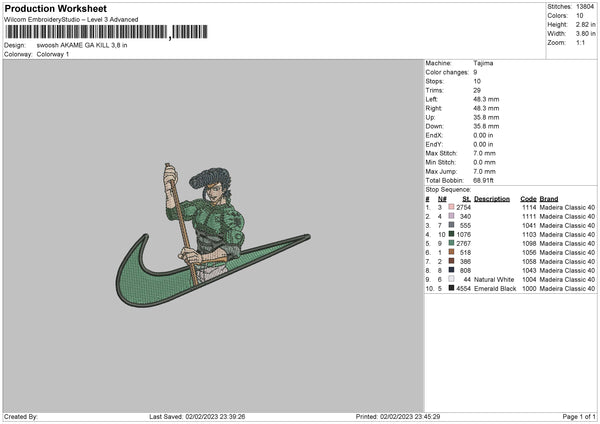Click the 'N#' column header
This screenshot has width=600, height=424.
click(x=442, y=199)
